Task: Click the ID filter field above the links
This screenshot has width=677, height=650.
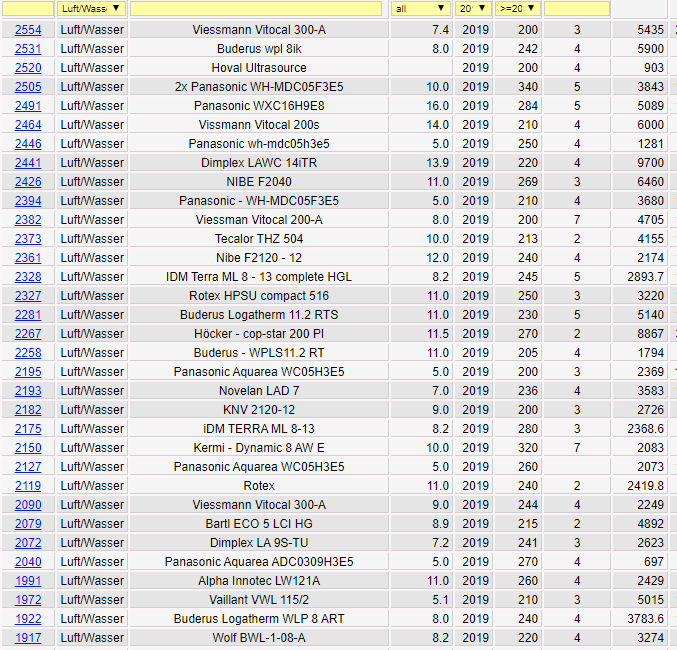Action: [x=27, y=8]
